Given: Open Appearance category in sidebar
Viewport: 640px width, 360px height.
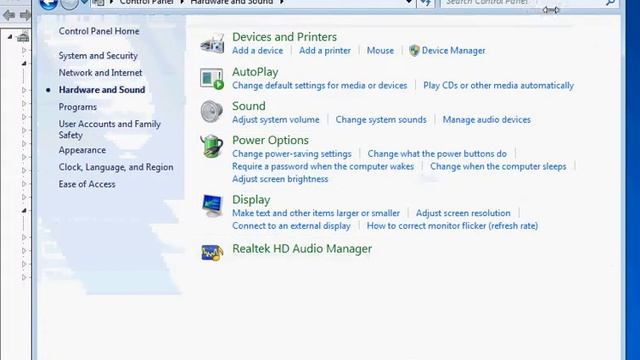Looking at the screenshot, I should tap(82, 150).
